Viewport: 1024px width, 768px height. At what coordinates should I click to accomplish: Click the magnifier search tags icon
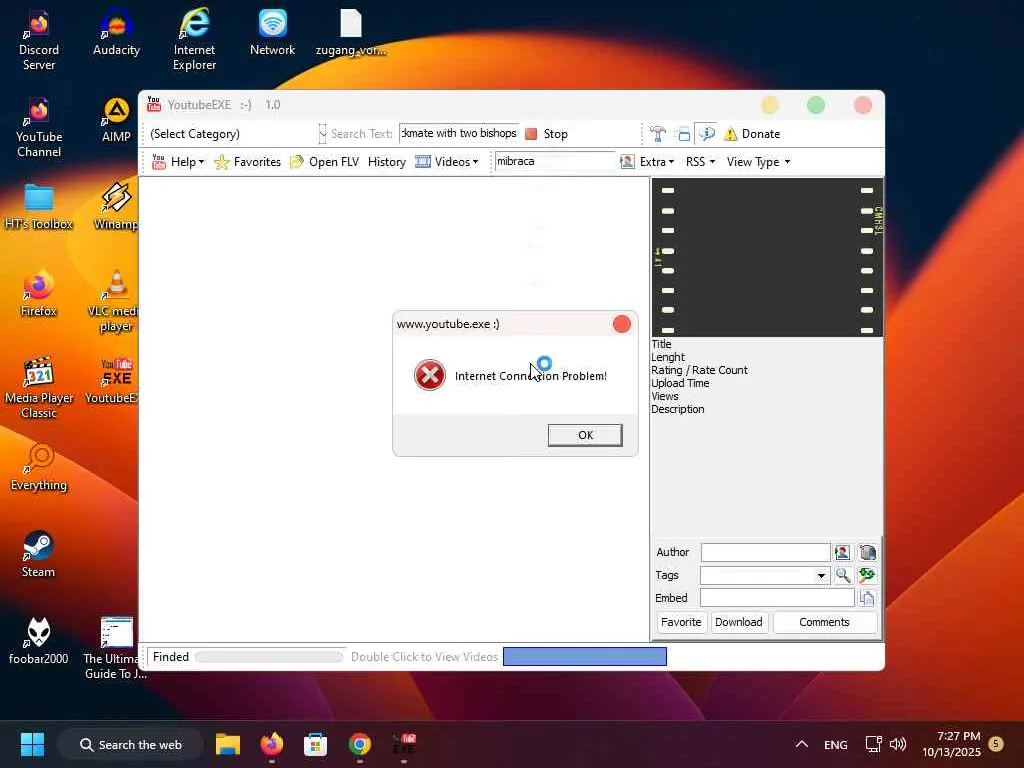pos(842,575)
